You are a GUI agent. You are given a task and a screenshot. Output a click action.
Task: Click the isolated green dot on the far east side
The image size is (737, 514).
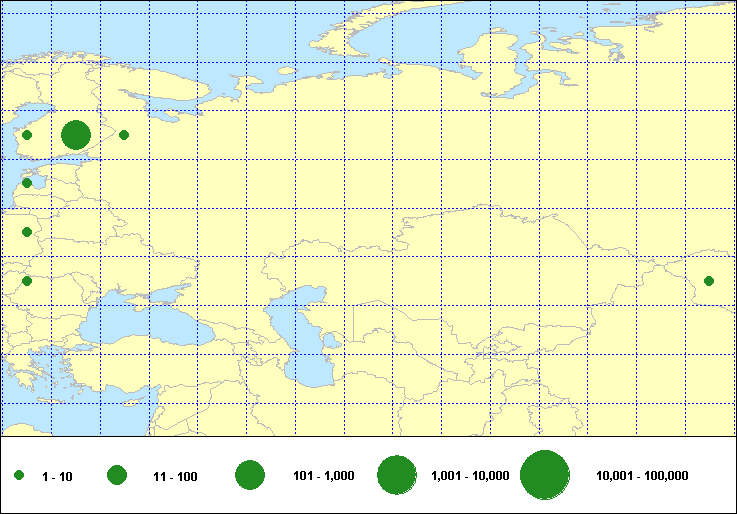tap(709, 281)
